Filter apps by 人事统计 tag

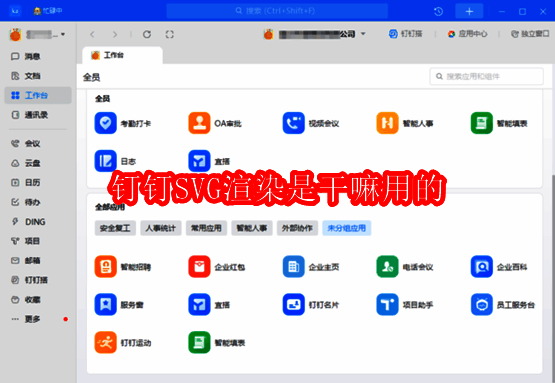click(161, 228)
